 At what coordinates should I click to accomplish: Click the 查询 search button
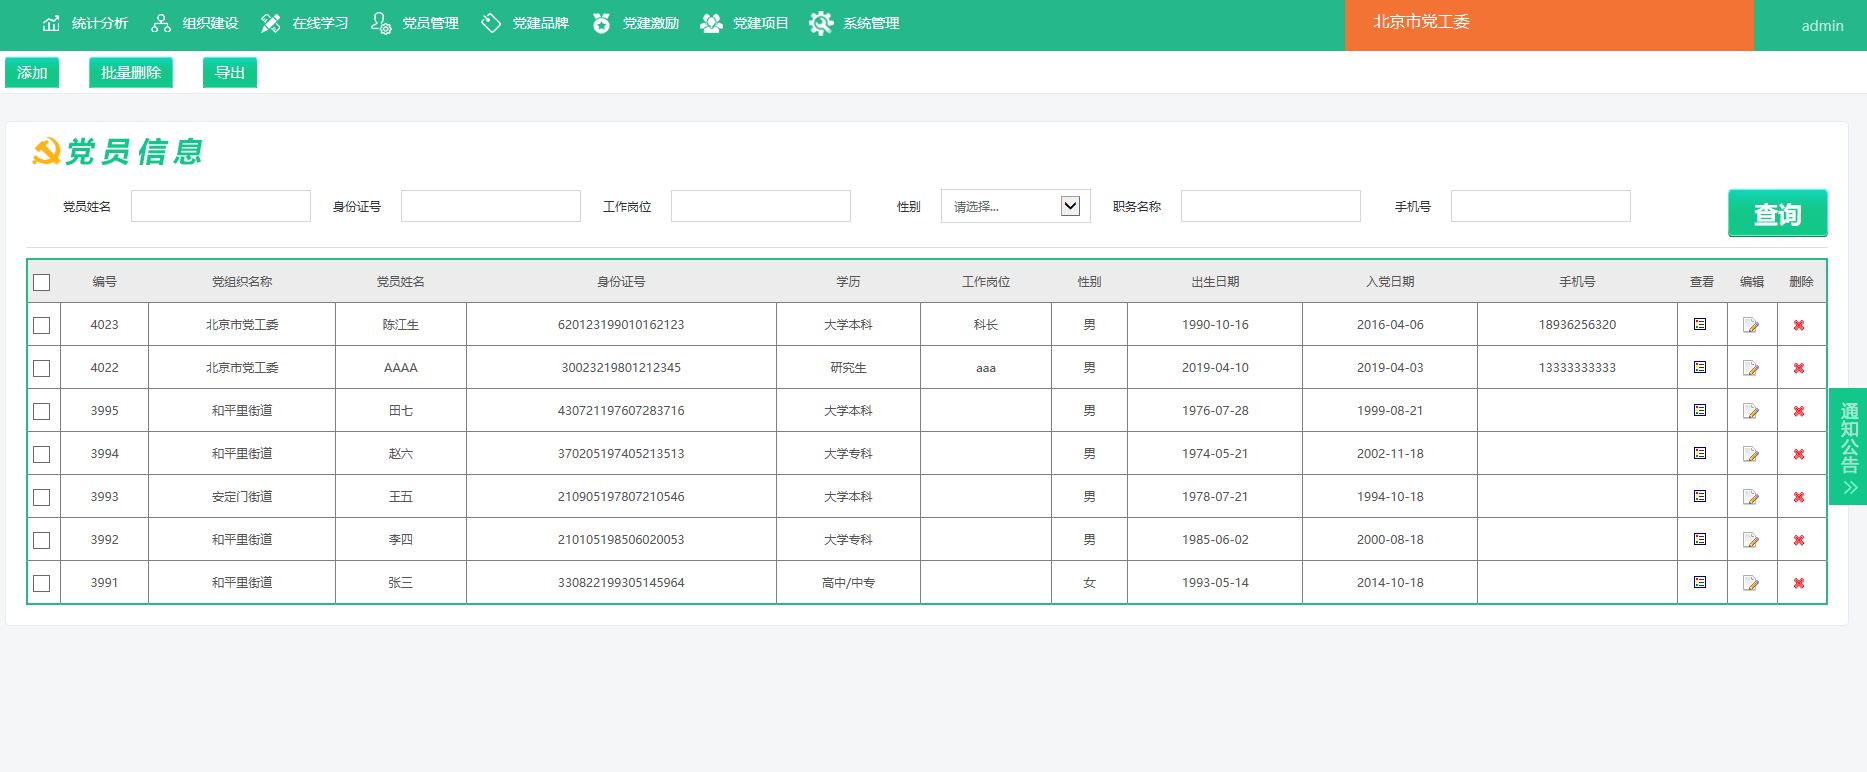[x=1777, y=214]
